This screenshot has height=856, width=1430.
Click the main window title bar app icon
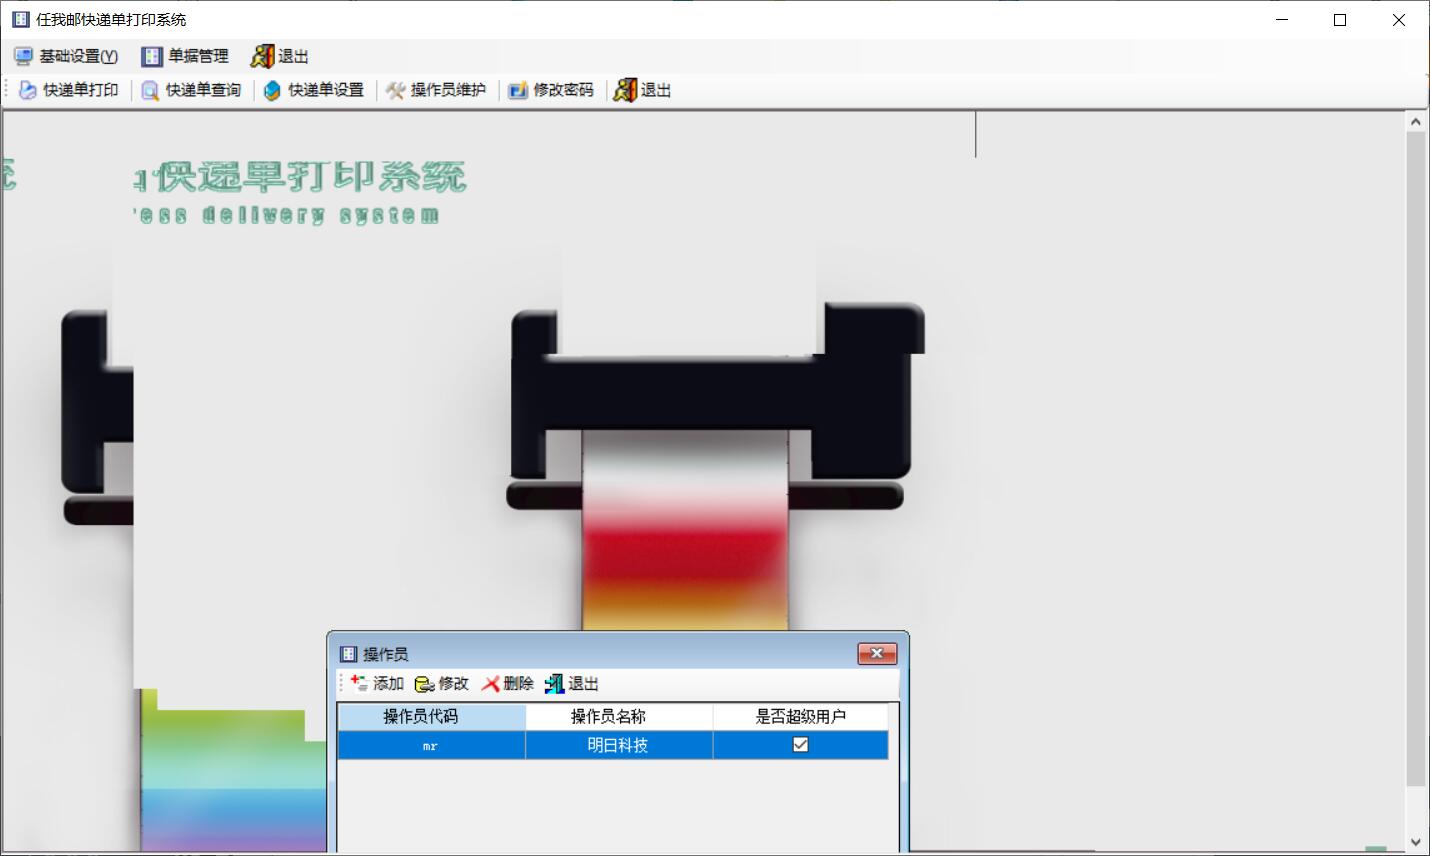pyautogui.click(x=20, y=19)
